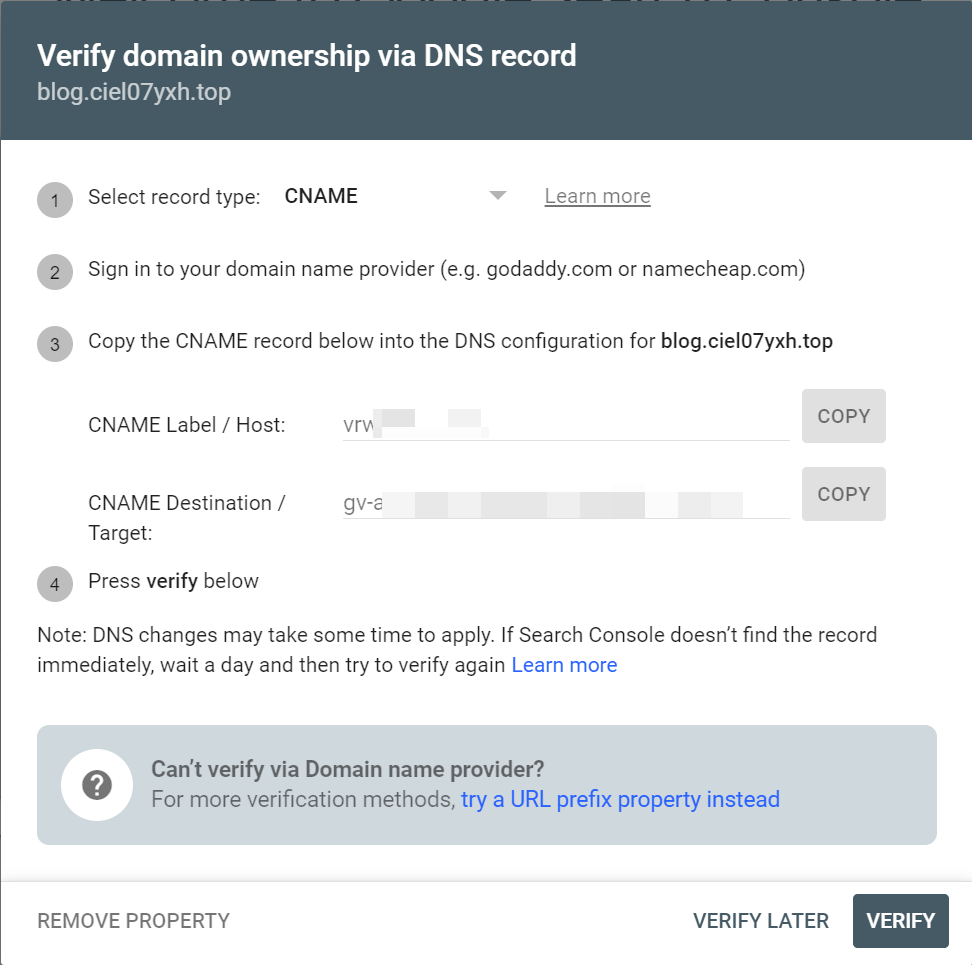Click the dialog title 'Verify domain ownership via DNS record'
This screenshot has width=972, height=965.
pos(306,55)
